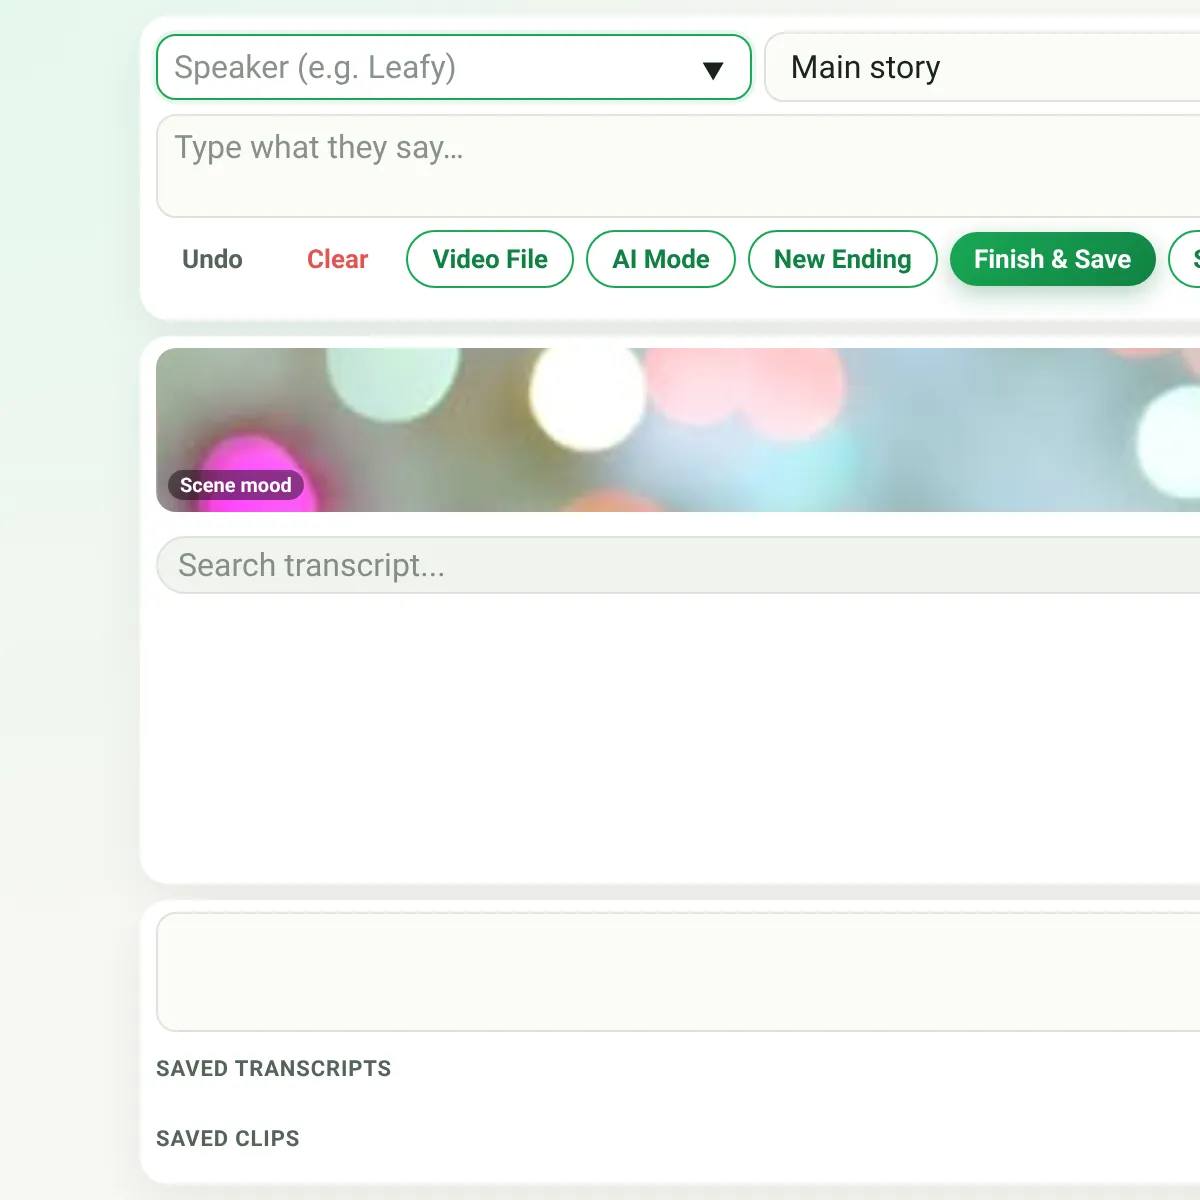The width and height of the screenshot is (1200, 1200).
Task: Add a New Ending
Action: pos(843,259)
